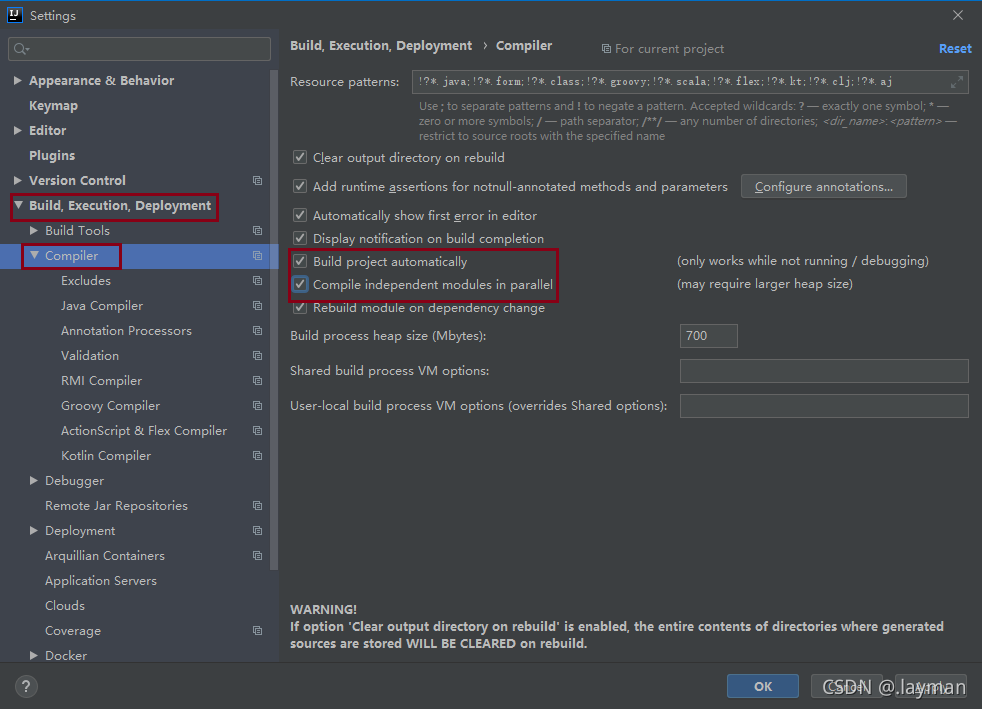Click the per-project icon beside Excludes
982x709 pixels.
(257, 281)
